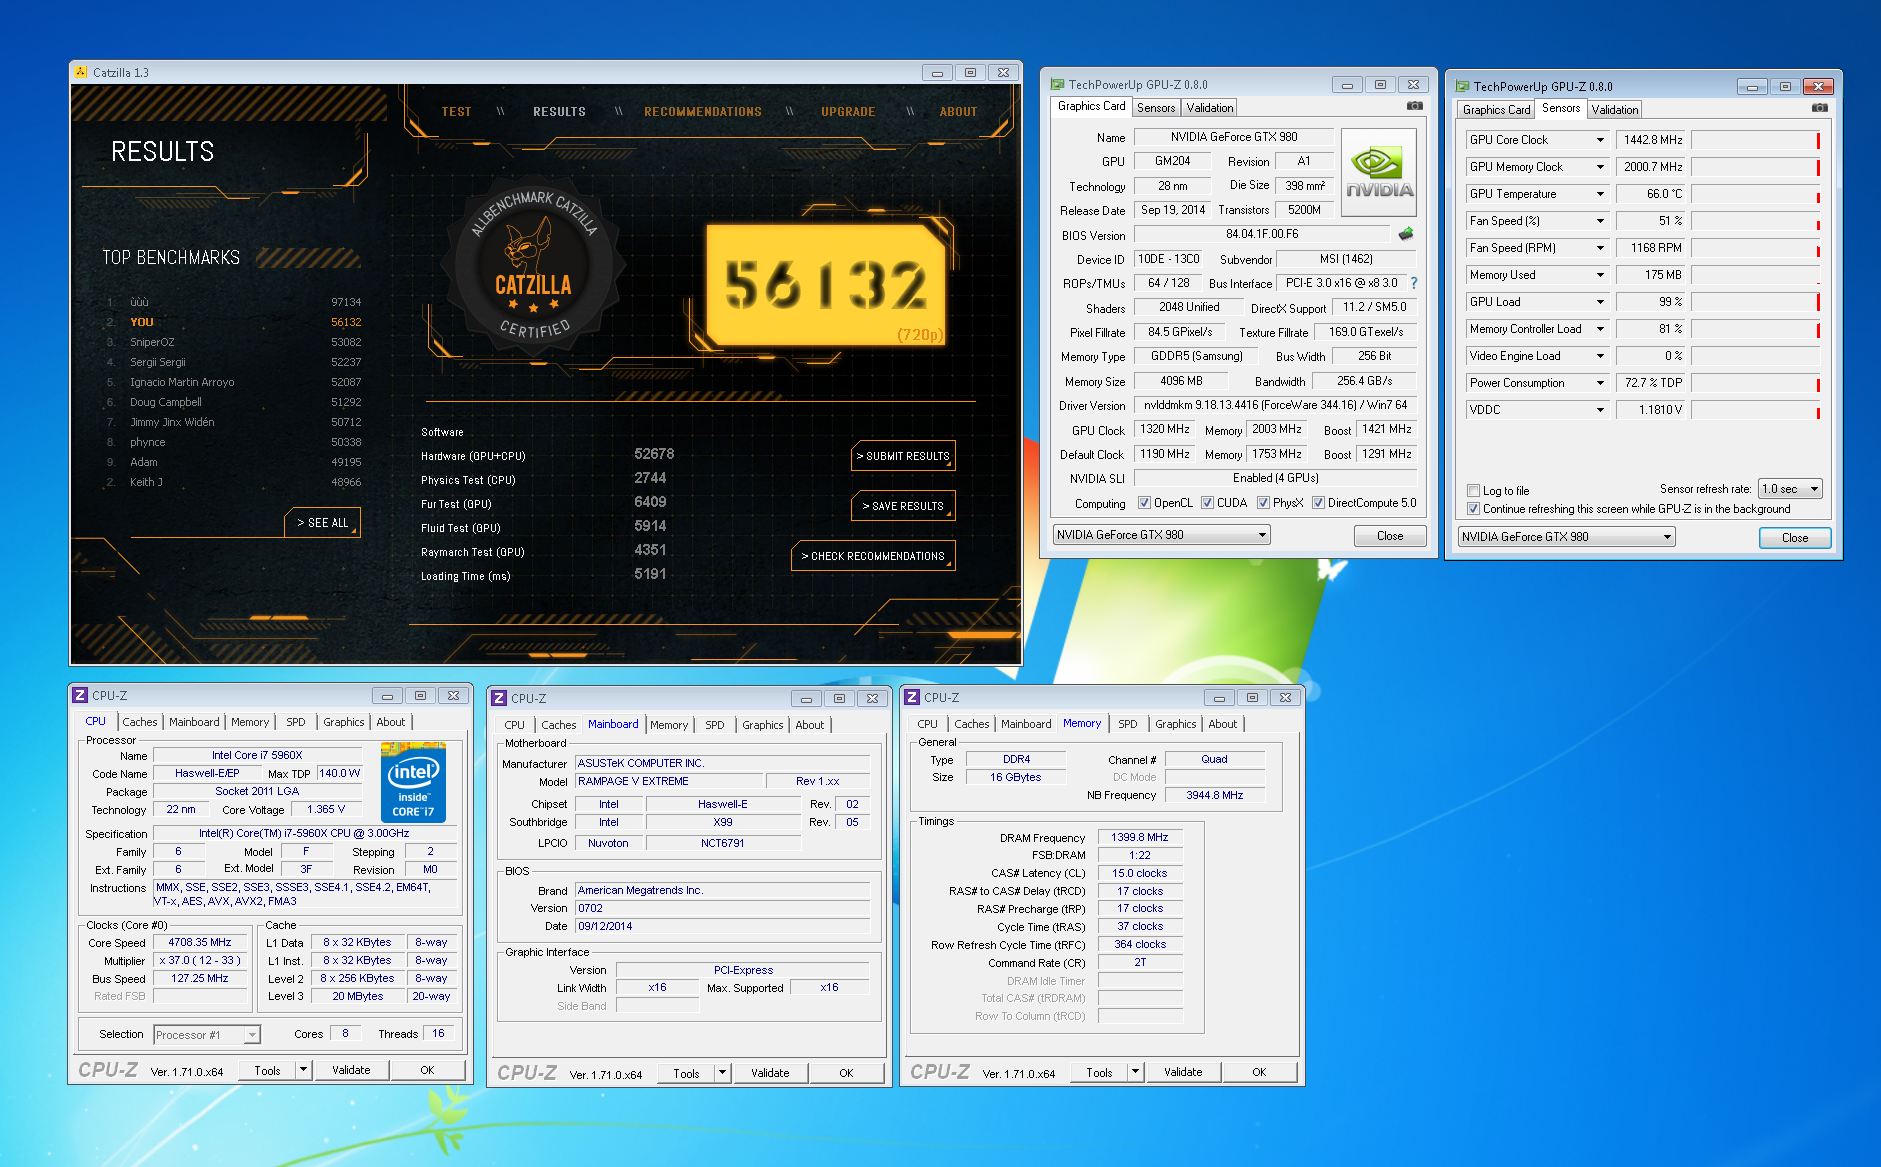The width and height of the screenshot is (1881, 1167).
Task: Click OK button in CPU-Z Memory window
Action: (x=1259, y=1072)
